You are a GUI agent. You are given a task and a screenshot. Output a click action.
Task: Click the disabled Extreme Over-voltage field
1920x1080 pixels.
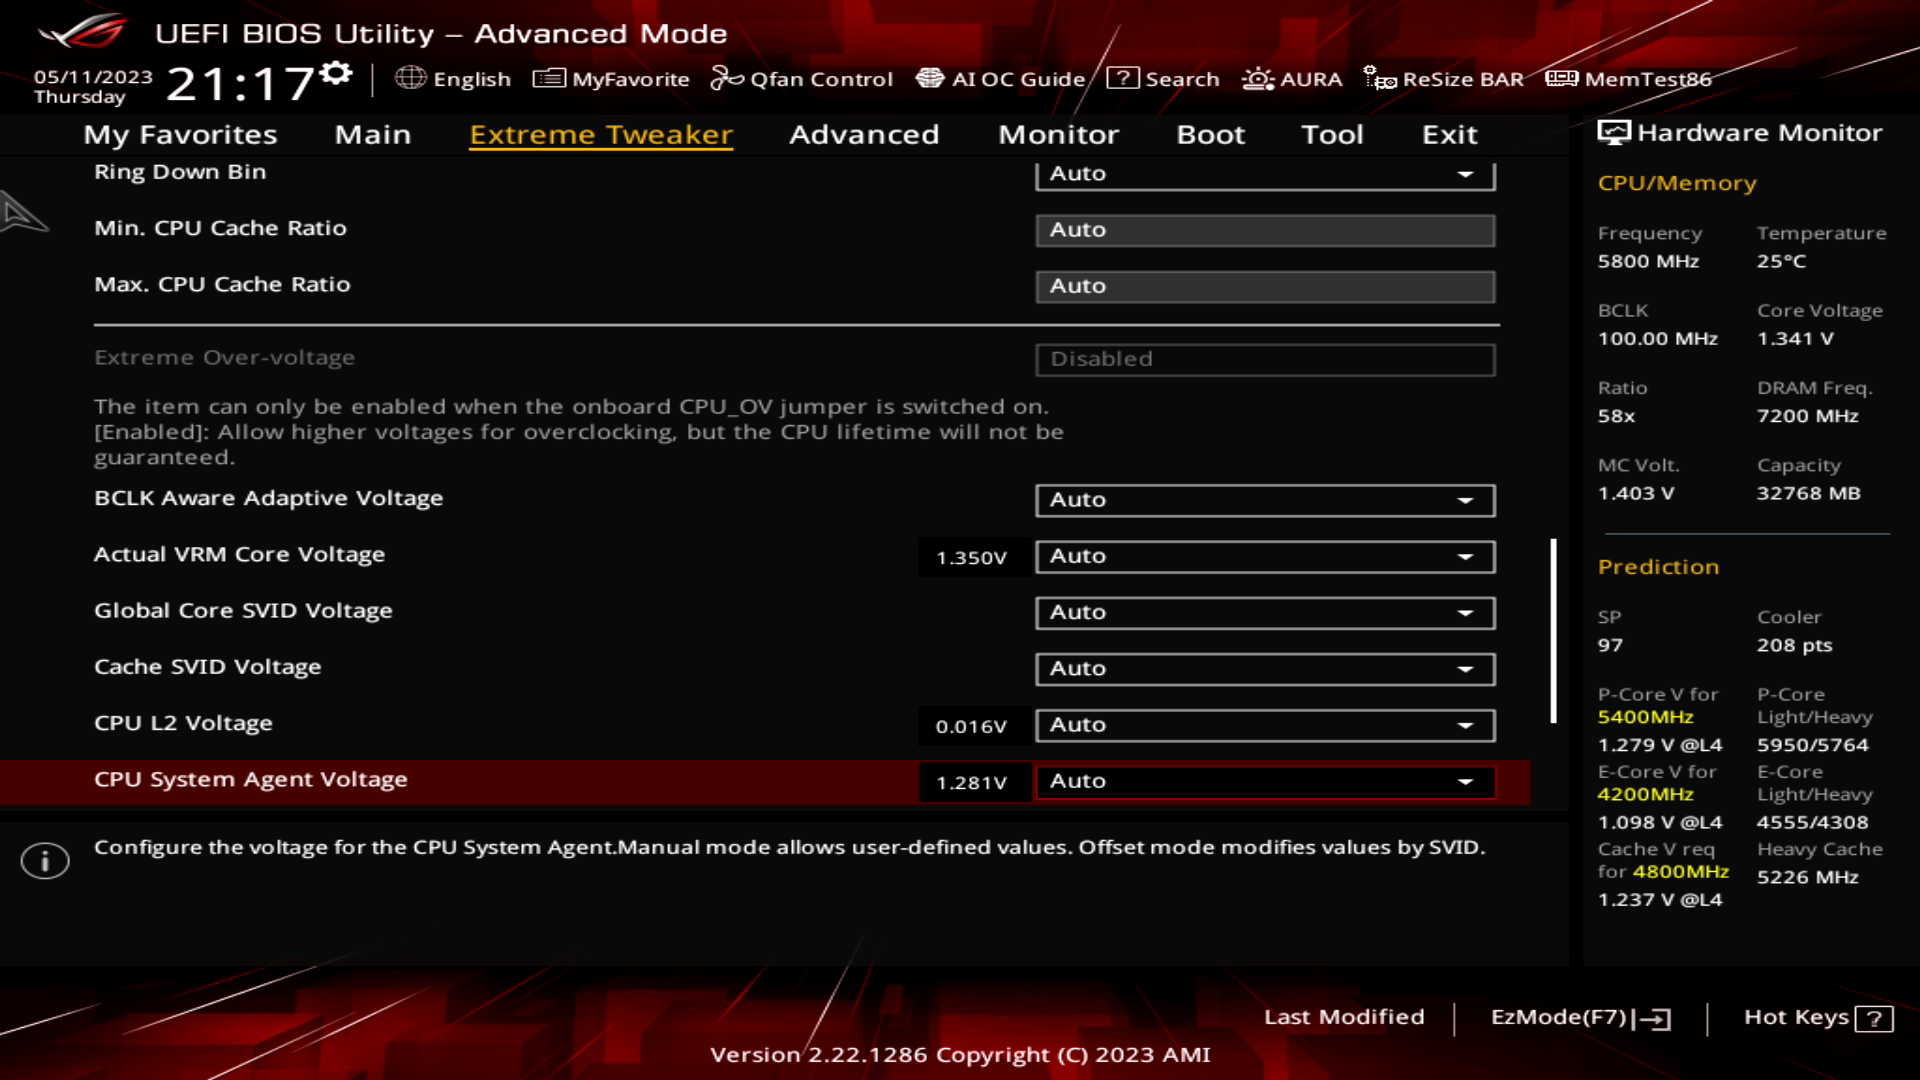1265,359
